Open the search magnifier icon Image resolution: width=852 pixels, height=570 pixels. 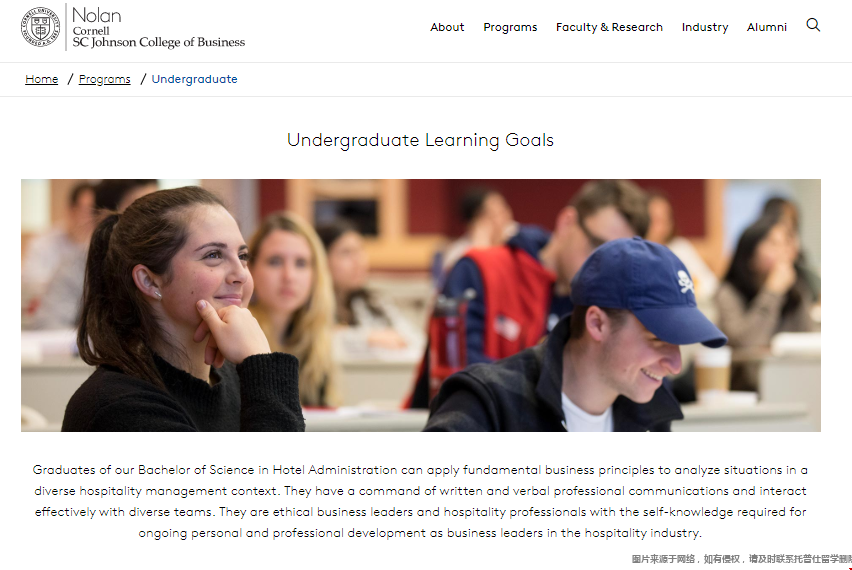pyautogui.click(x=813, y=25)
